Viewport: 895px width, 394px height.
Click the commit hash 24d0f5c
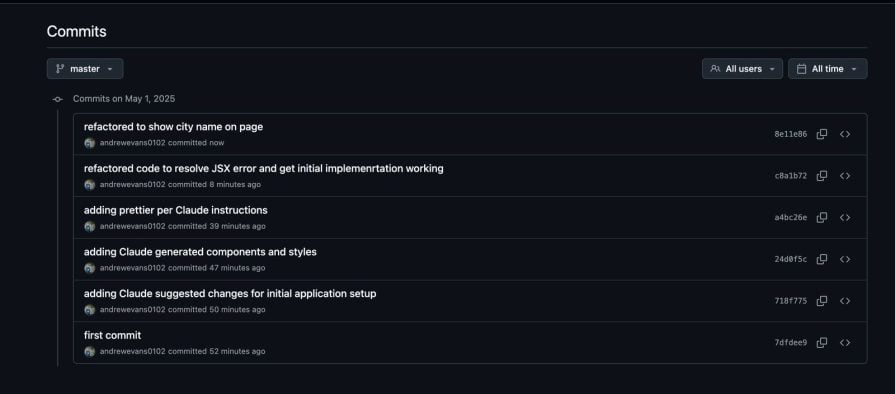click(x=791, y=259)
